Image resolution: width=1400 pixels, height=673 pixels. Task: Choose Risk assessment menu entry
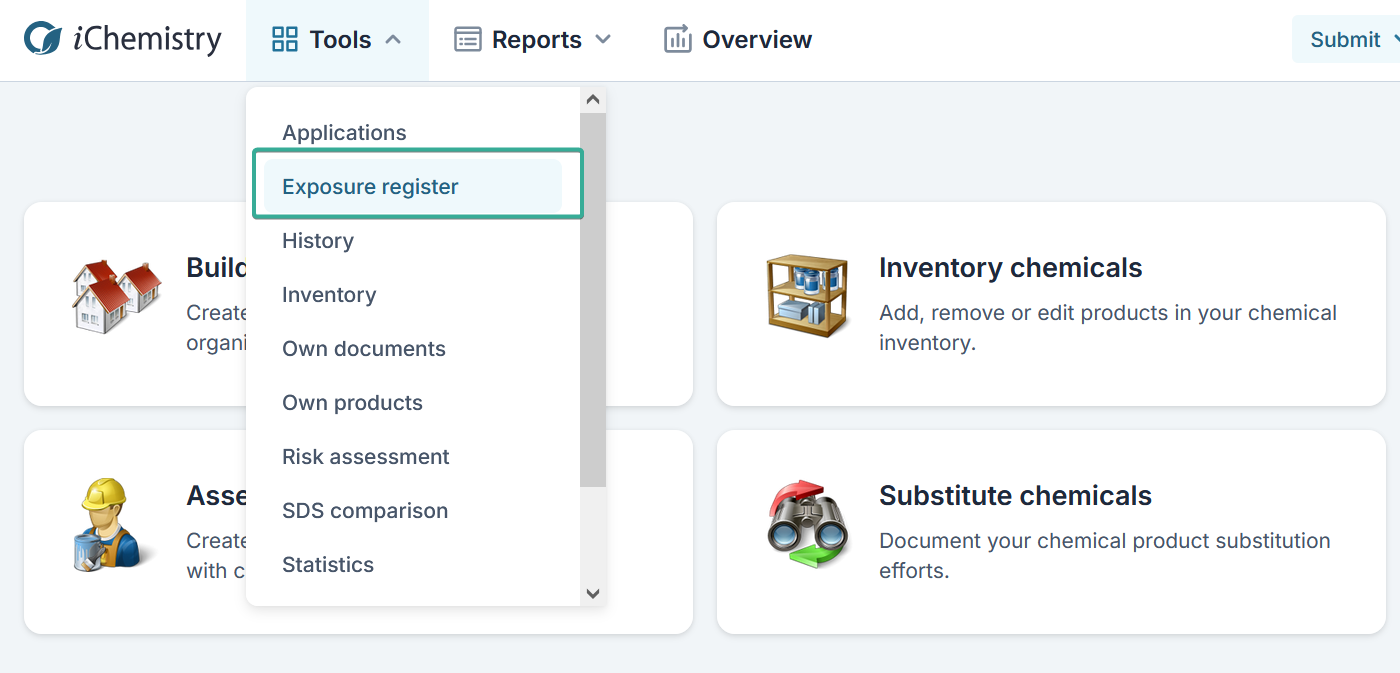click(366, 457)
